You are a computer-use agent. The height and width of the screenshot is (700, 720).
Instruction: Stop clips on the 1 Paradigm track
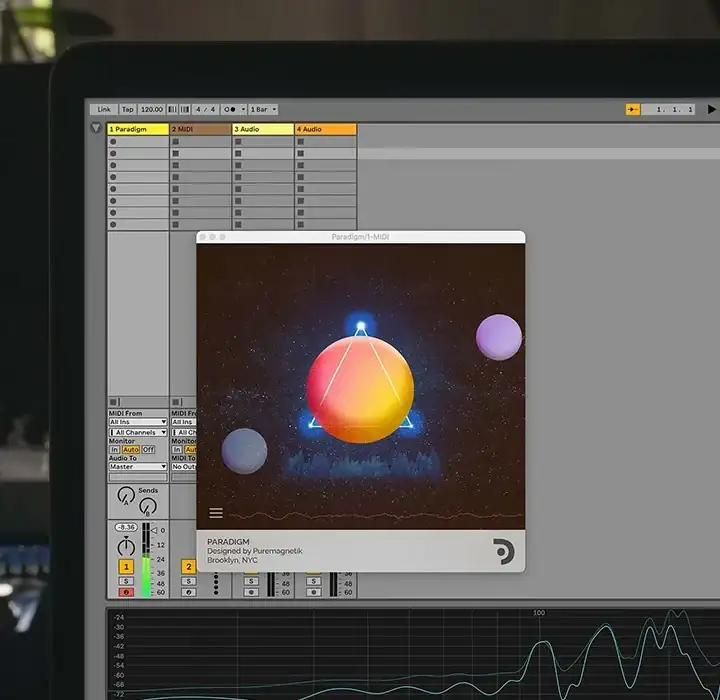click(113, 402)
